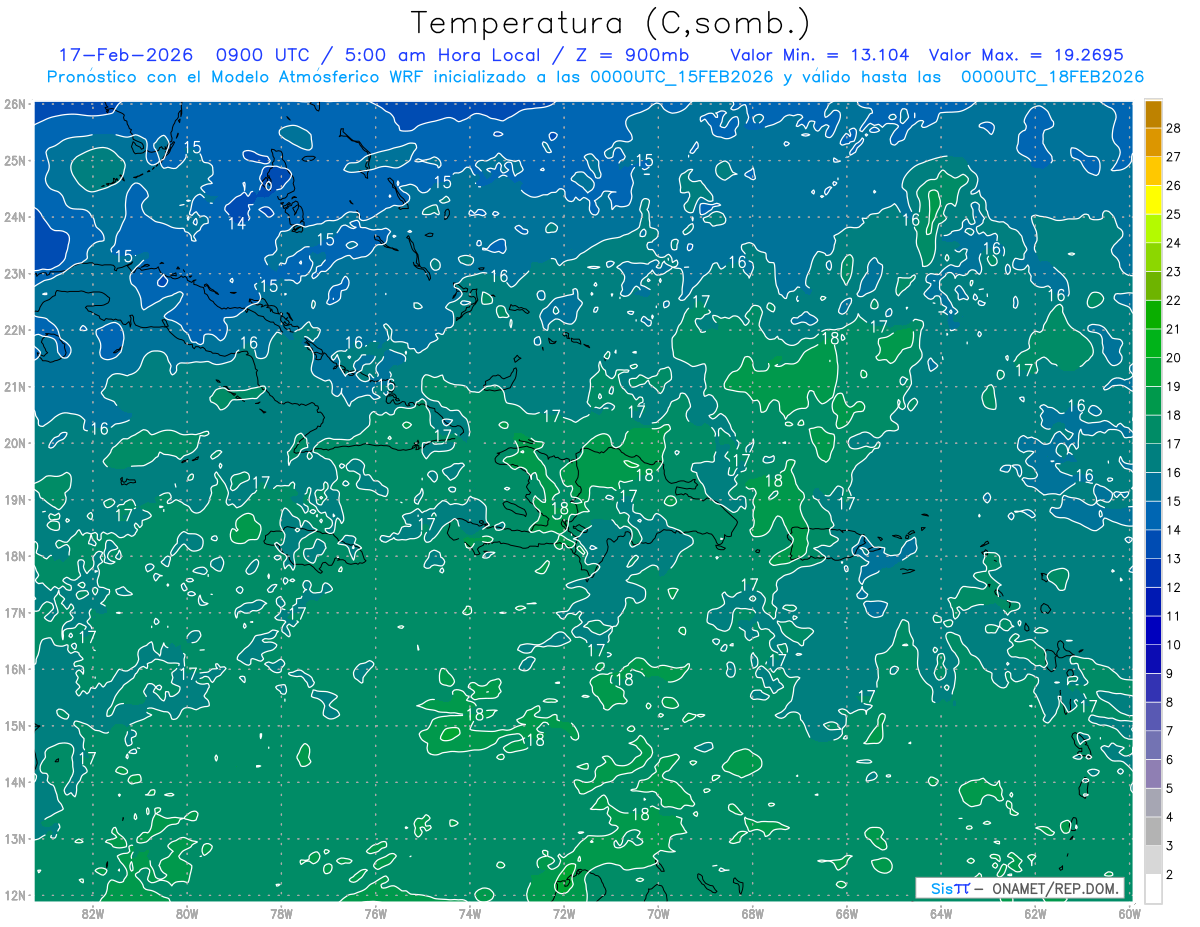Click the "18N" latitude label

click(x=14, y=556)
